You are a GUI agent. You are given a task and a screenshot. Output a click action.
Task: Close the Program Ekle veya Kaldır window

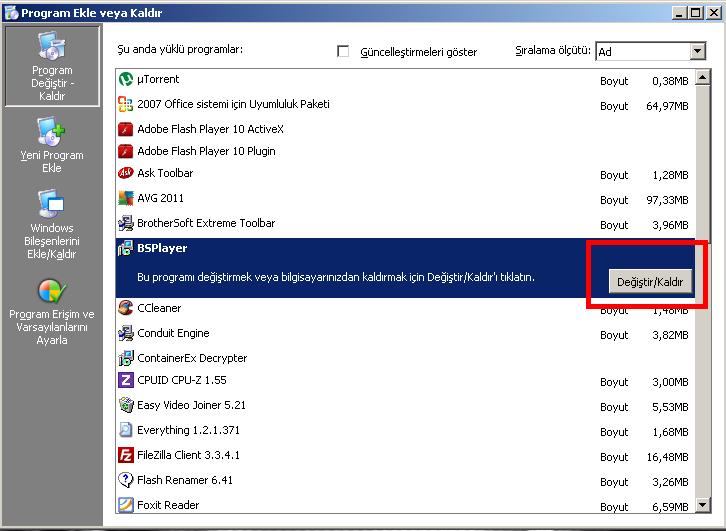pos(714,12)
